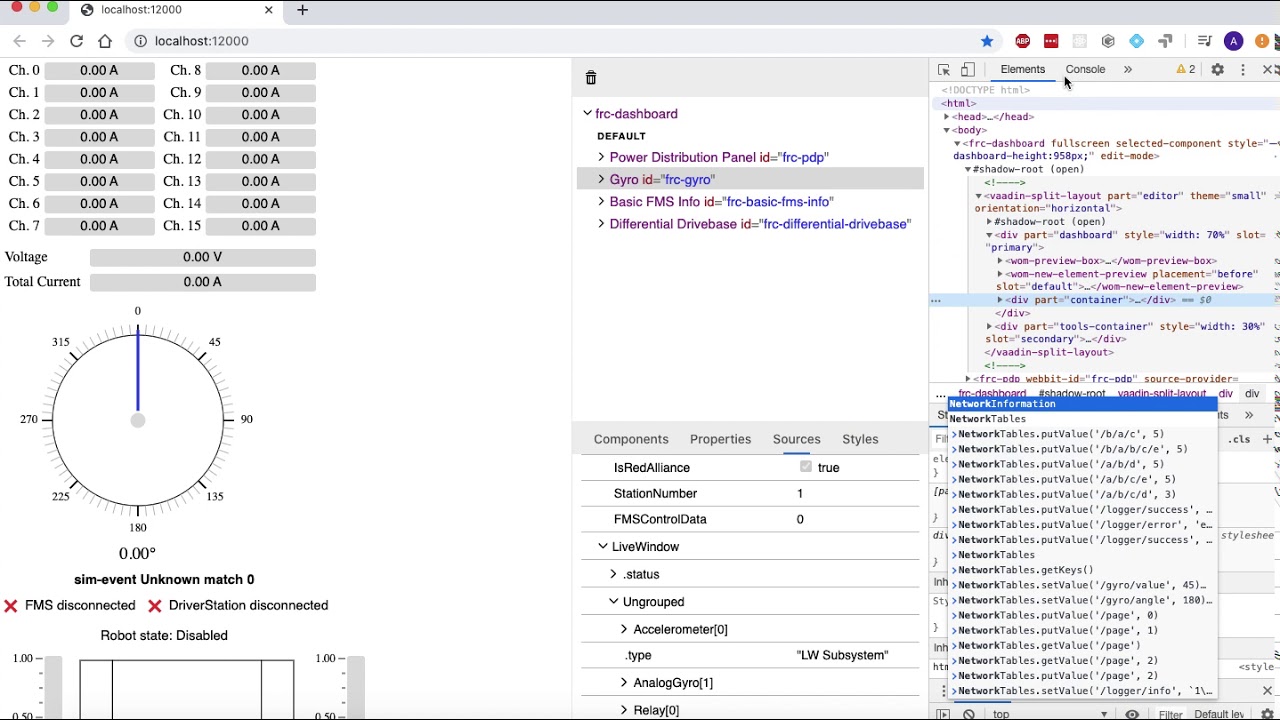The image size is (1280, 720).
Task: Bookmark page with the star icon
Action: 987,41
